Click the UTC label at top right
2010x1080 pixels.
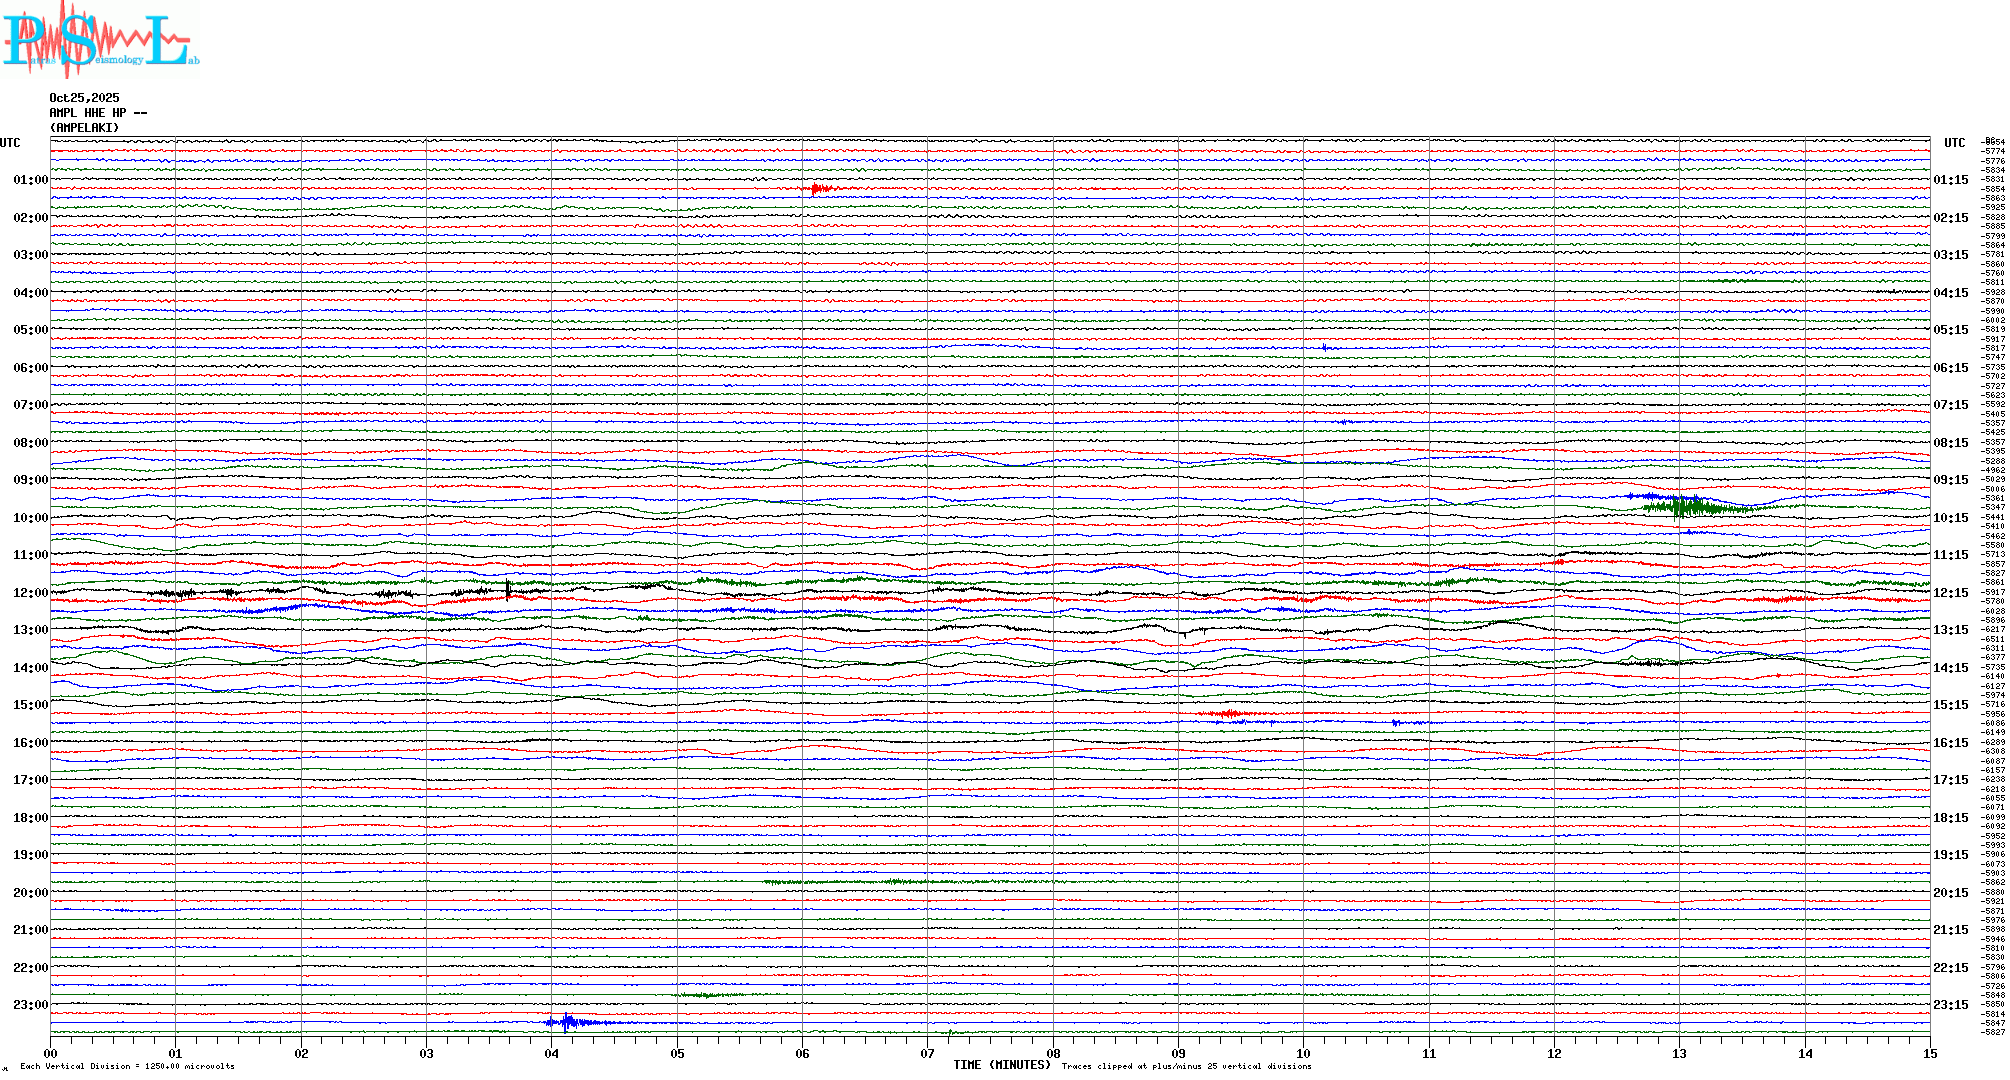point(1954,143)
